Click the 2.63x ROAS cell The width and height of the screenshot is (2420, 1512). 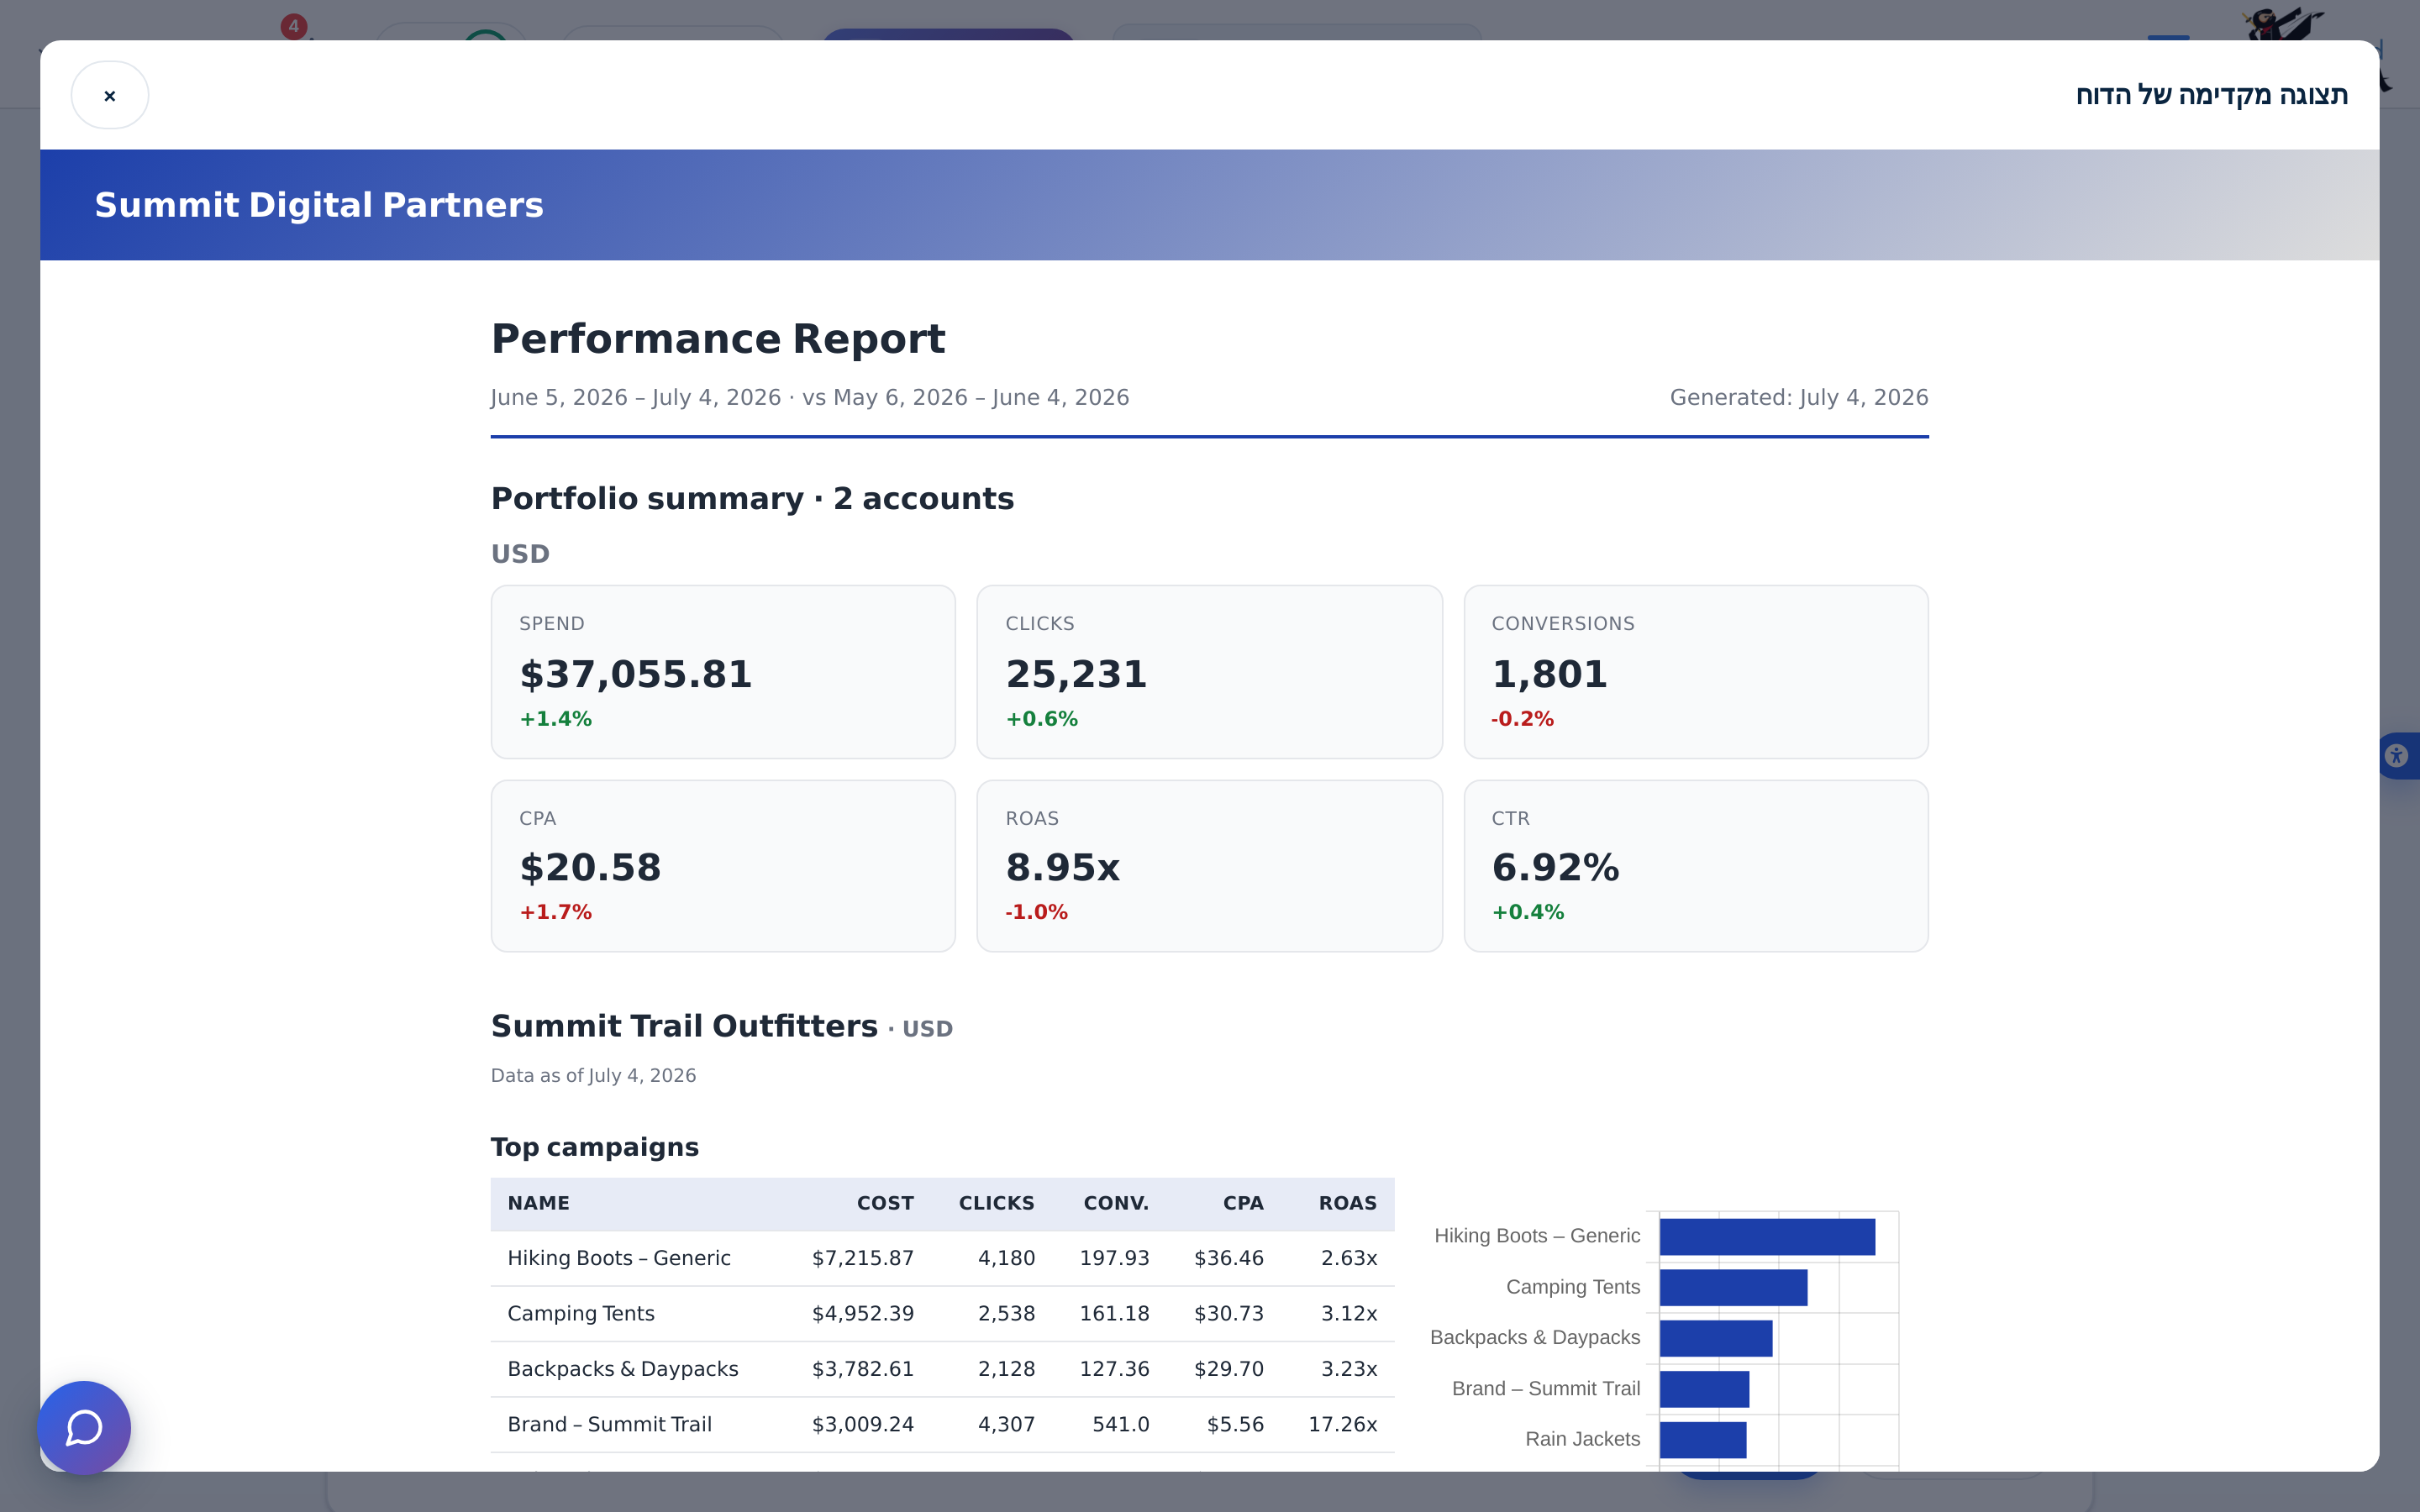point(1349,1258)
